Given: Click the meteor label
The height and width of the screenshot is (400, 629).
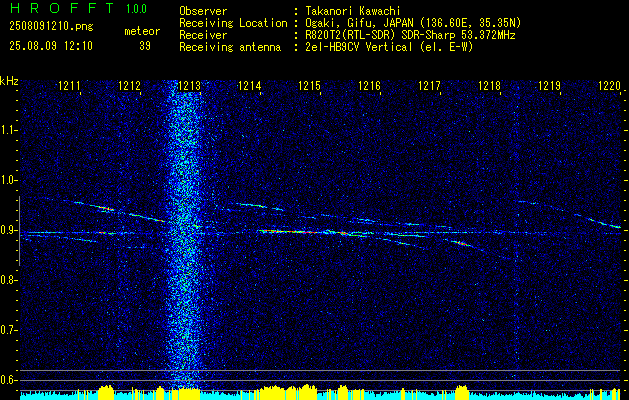Looking at the screenshot, I should click(x=142, y=31).
